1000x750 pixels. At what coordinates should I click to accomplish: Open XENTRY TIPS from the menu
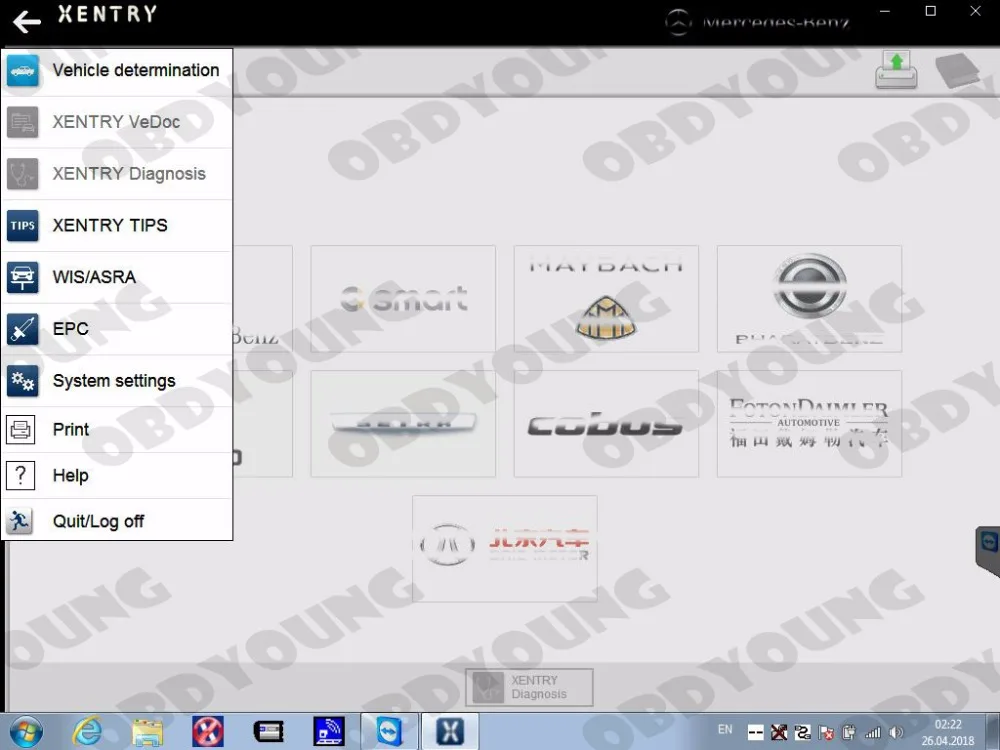(x=117, y=225)
